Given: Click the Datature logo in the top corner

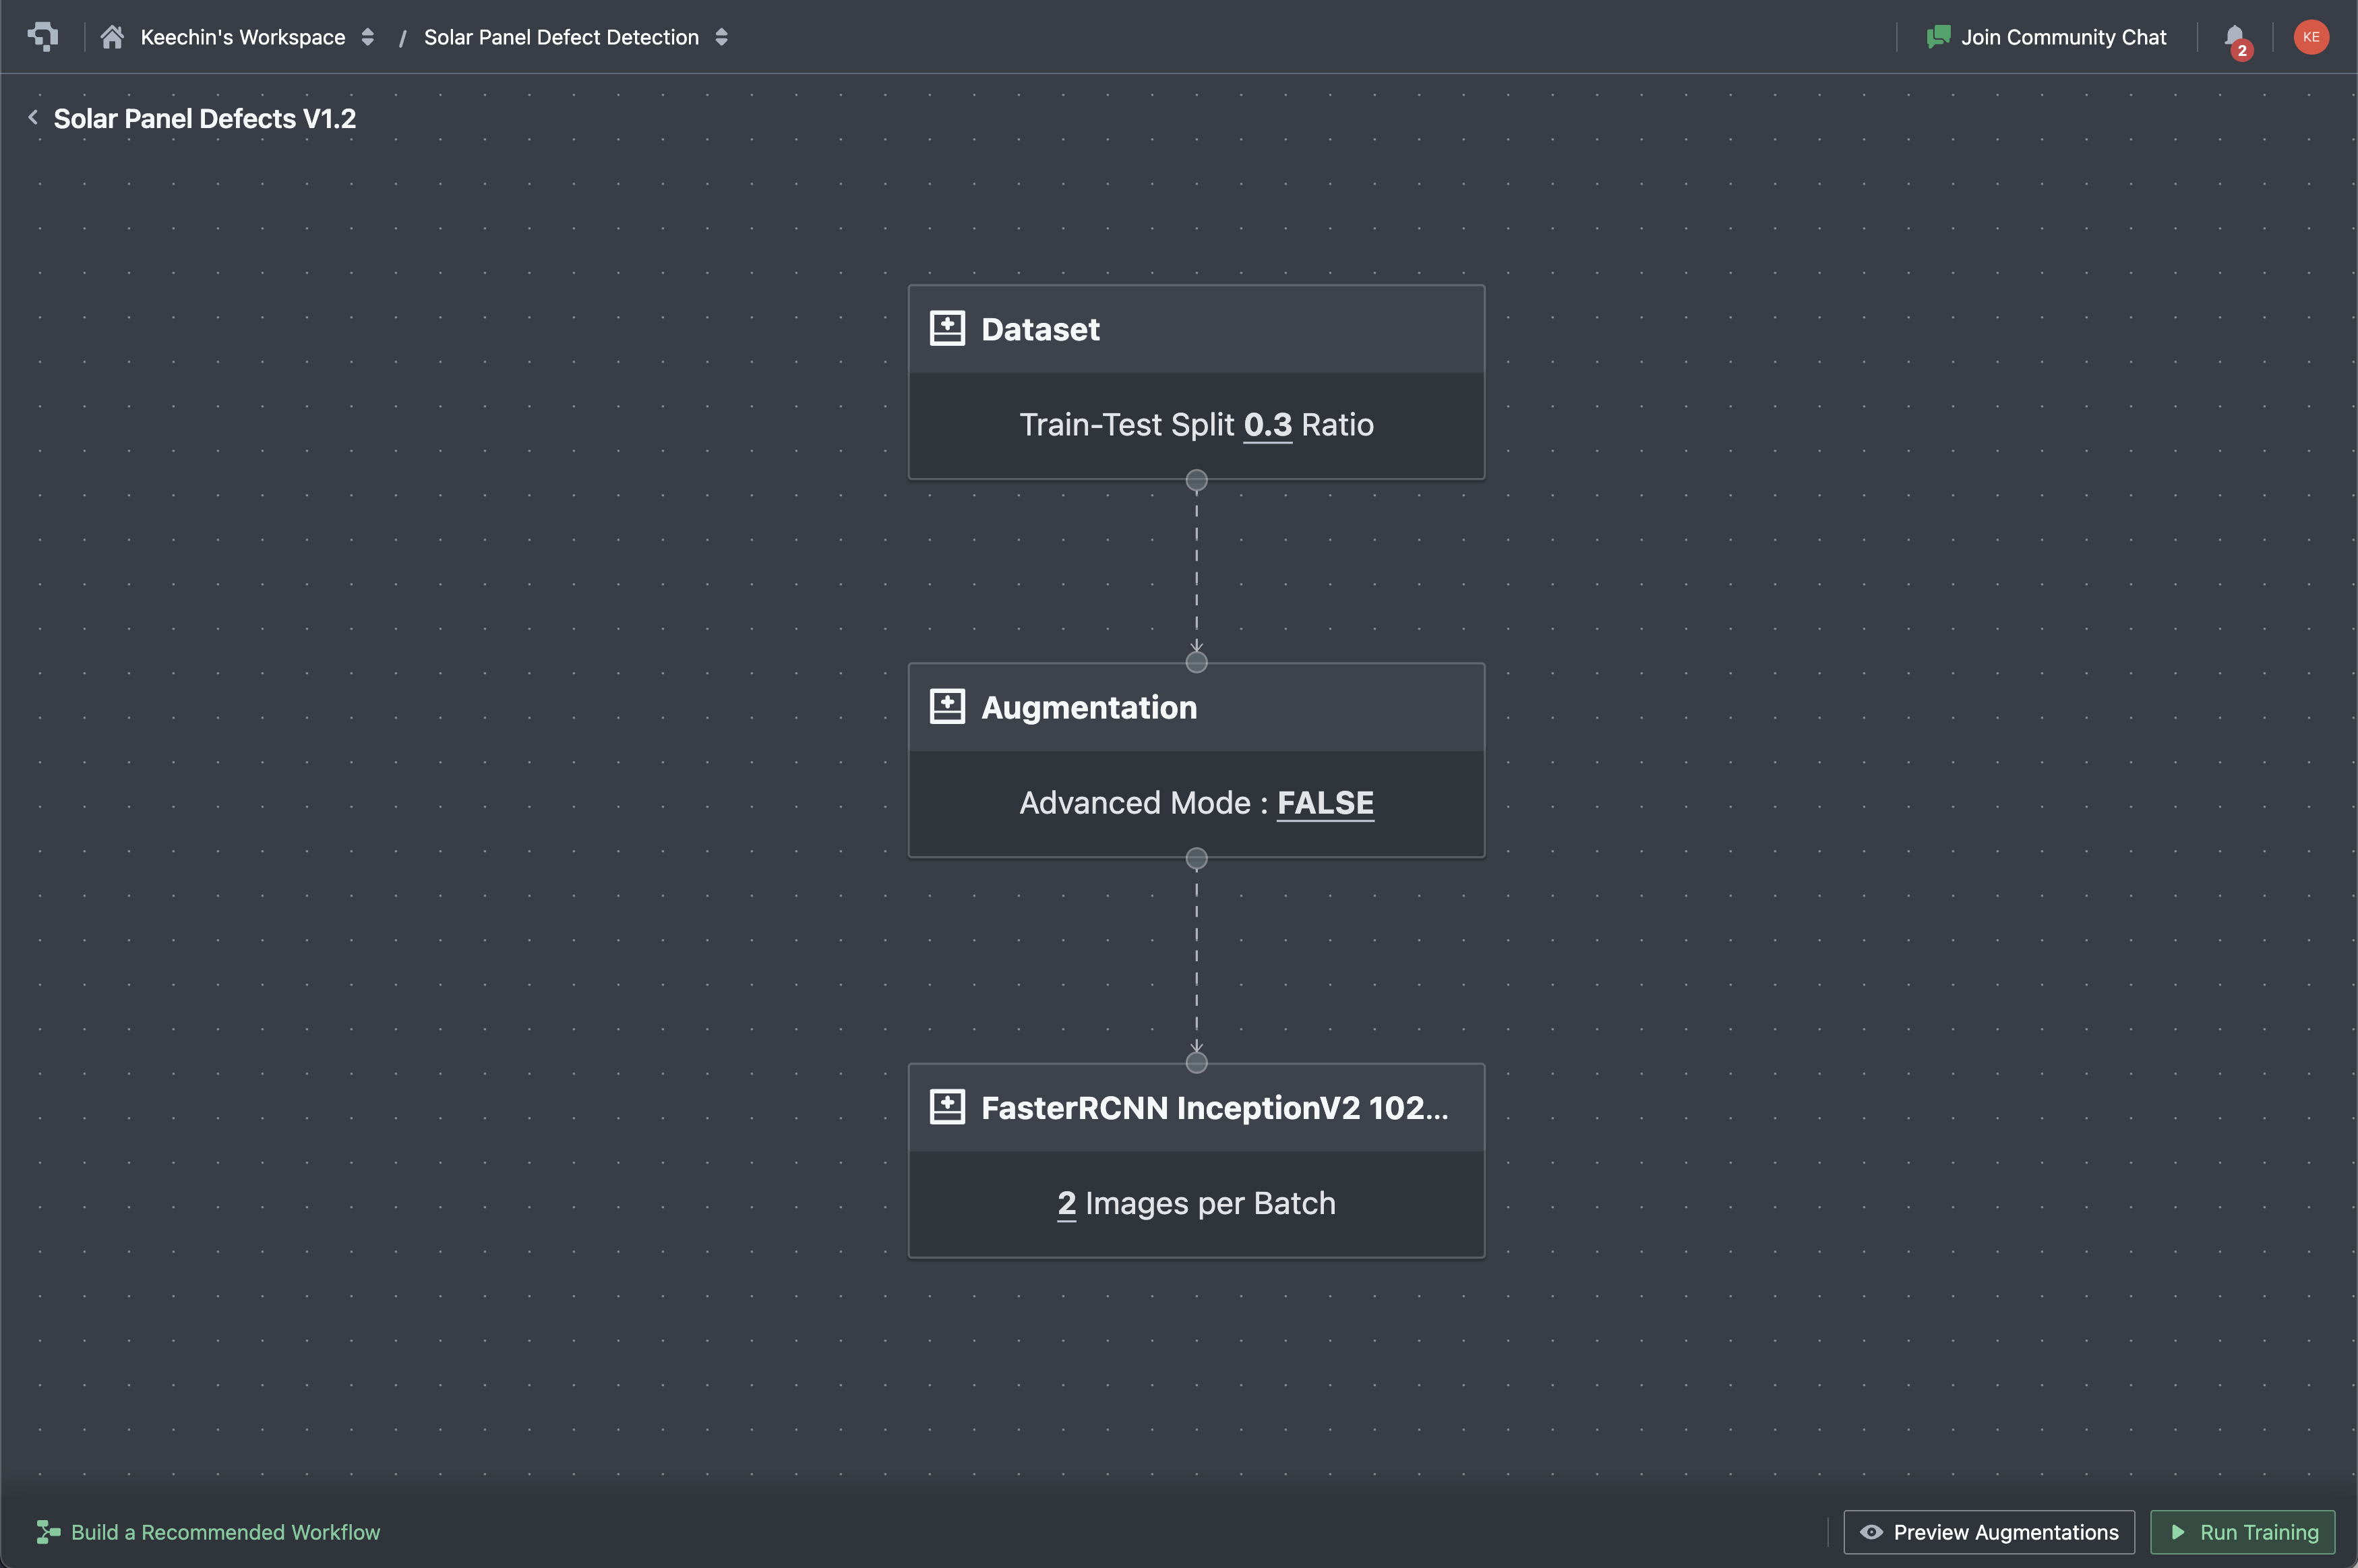Looking at the screenshot, I should point(42,36).
